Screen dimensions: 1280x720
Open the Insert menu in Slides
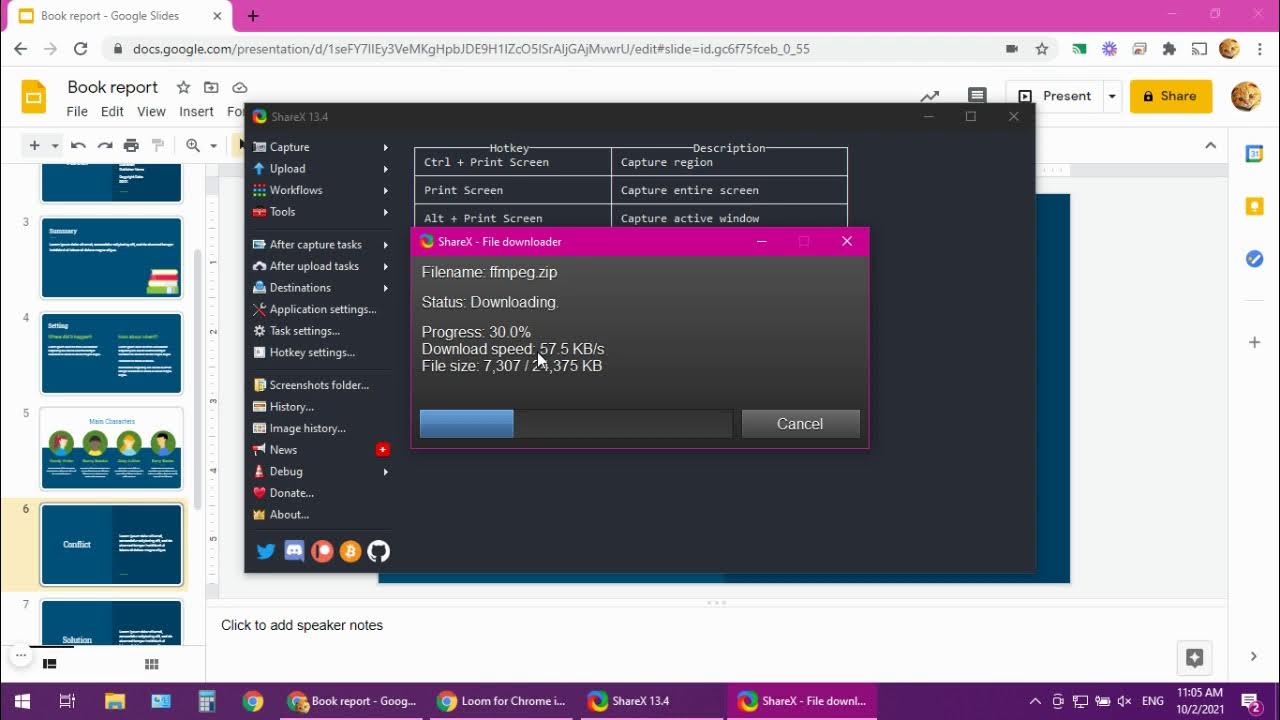point(196,111)
